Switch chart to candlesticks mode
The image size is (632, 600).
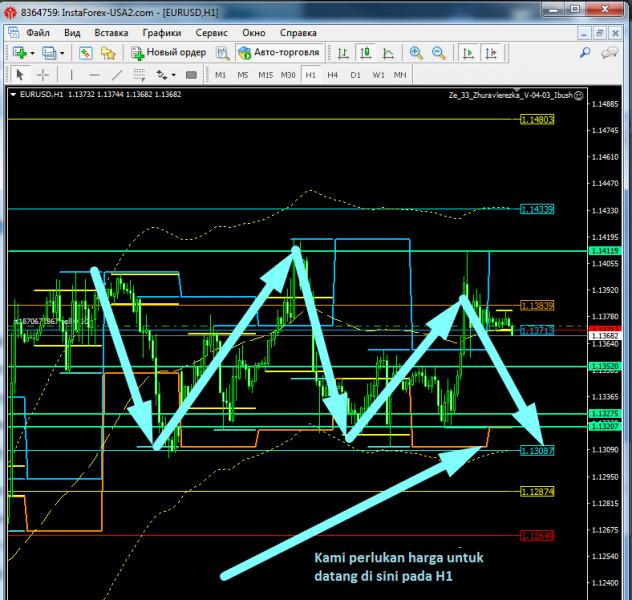point(366,53)
